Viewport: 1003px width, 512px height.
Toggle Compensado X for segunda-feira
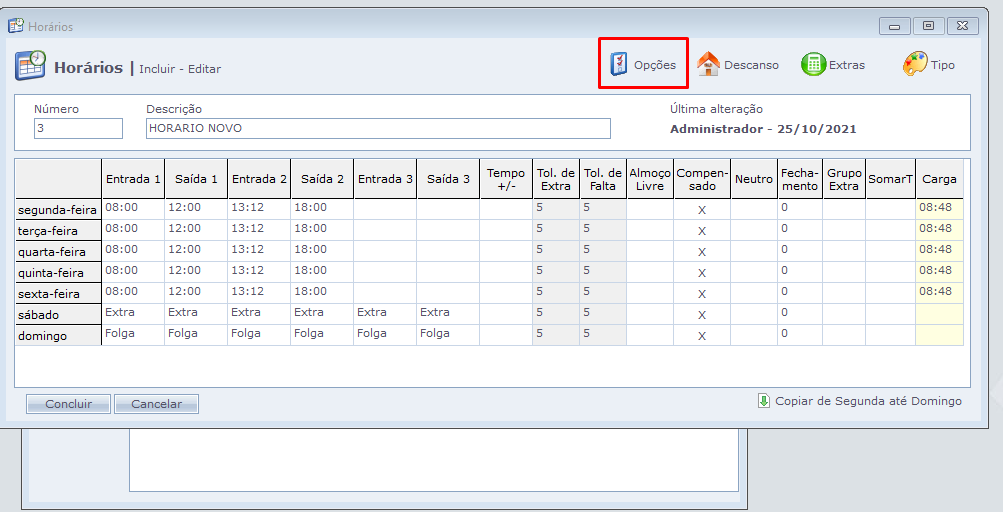click(702, 210)
